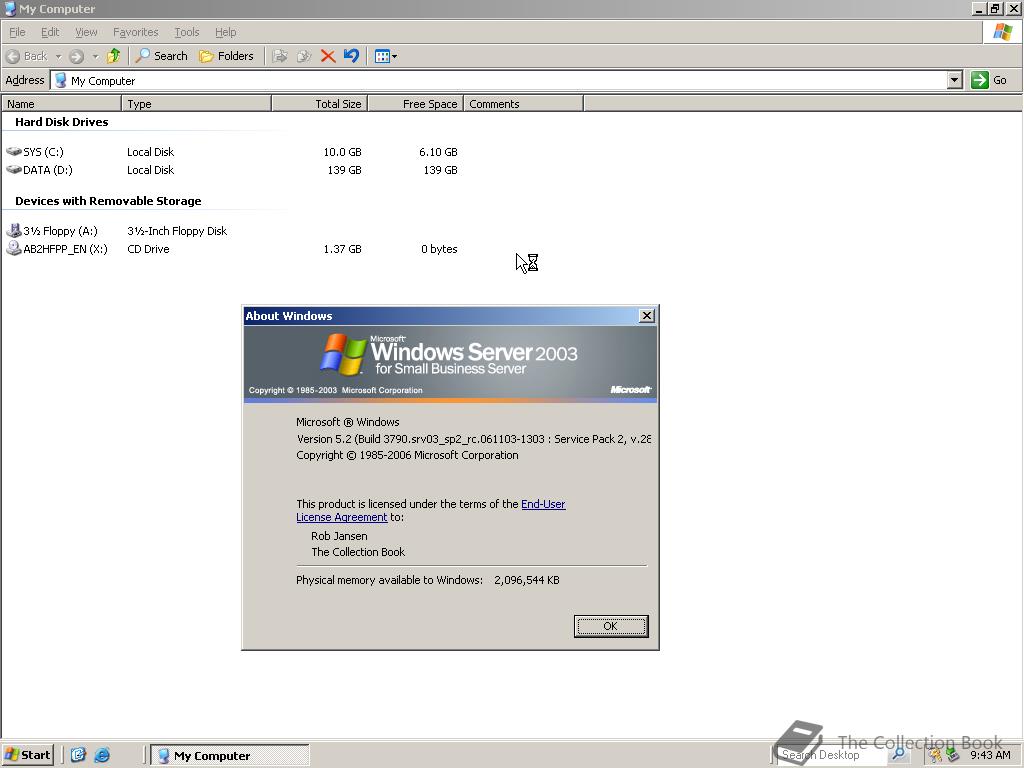Click the Back navigation button
The width and height of the screenshot is (1024, 768).
26,56
